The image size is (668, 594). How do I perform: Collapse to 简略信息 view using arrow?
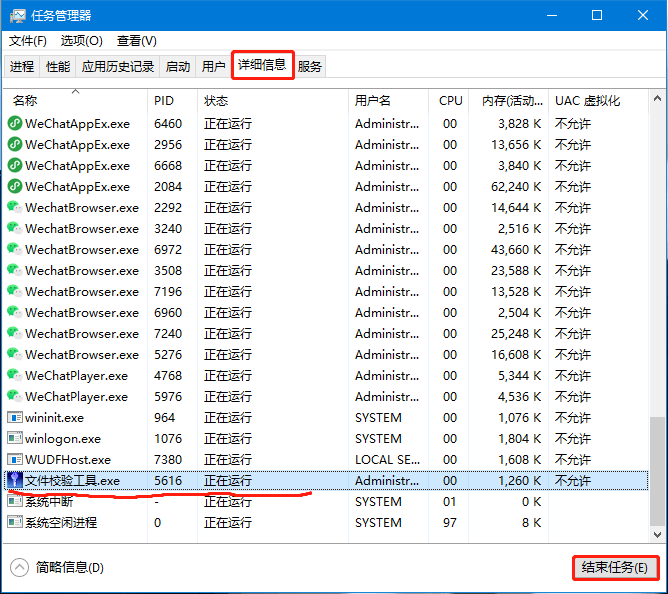[x=19, y=568]
